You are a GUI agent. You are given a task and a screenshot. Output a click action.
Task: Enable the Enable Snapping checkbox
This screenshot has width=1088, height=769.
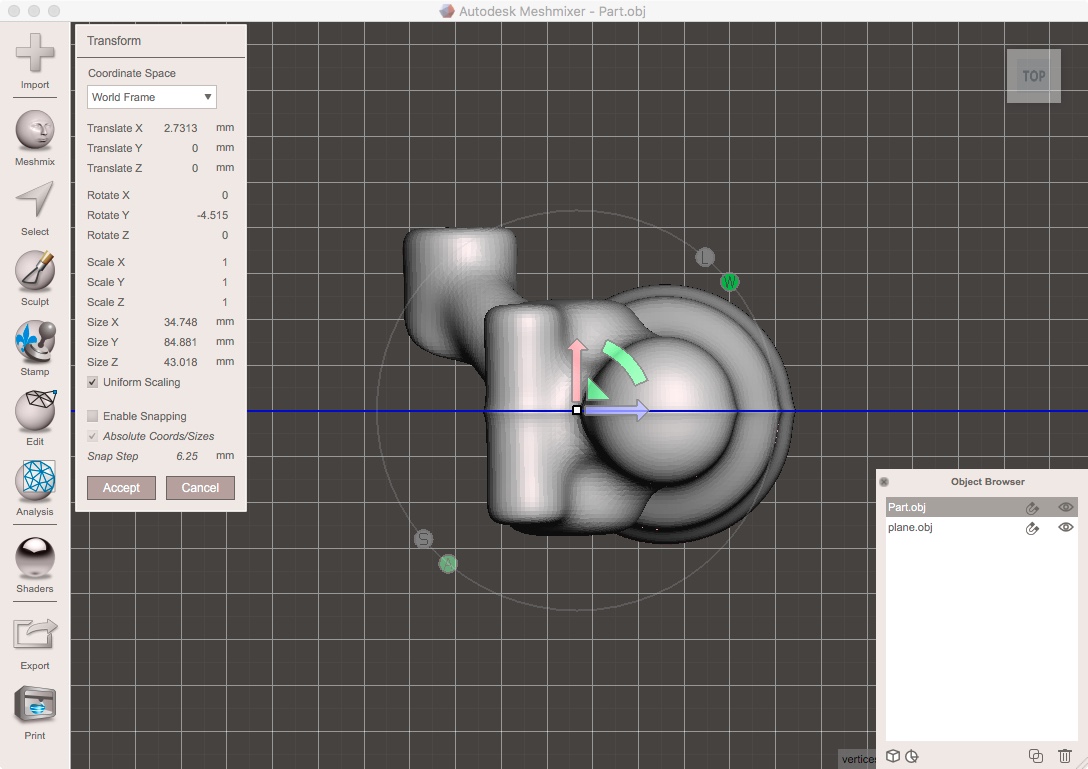point(93,416)
